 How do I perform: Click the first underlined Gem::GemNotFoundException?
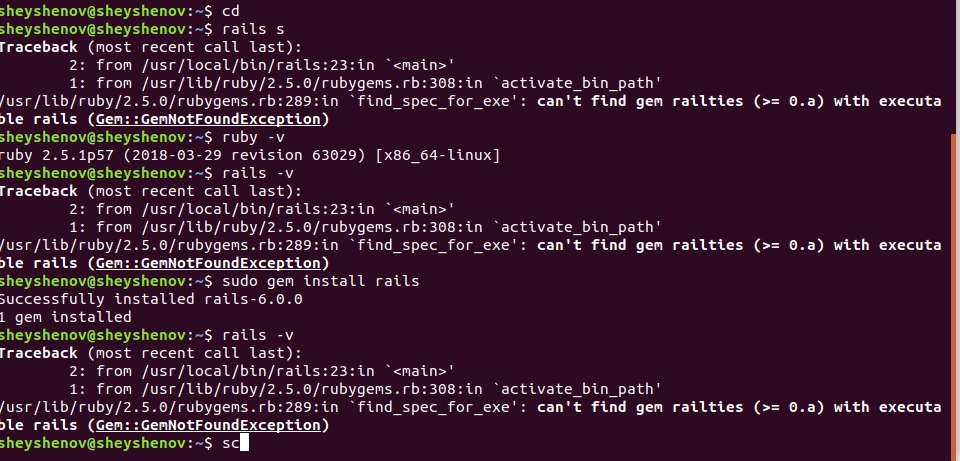tap(209, 119)
